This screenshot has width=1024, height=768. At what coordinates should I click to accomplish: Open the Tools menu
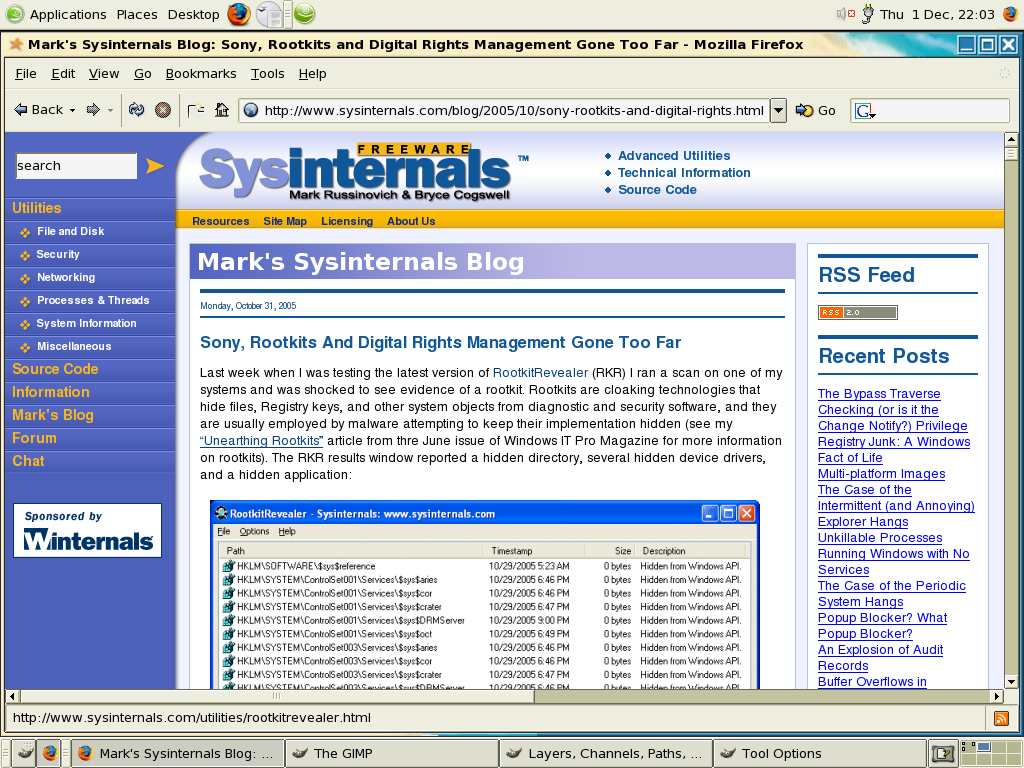[267, 74]
